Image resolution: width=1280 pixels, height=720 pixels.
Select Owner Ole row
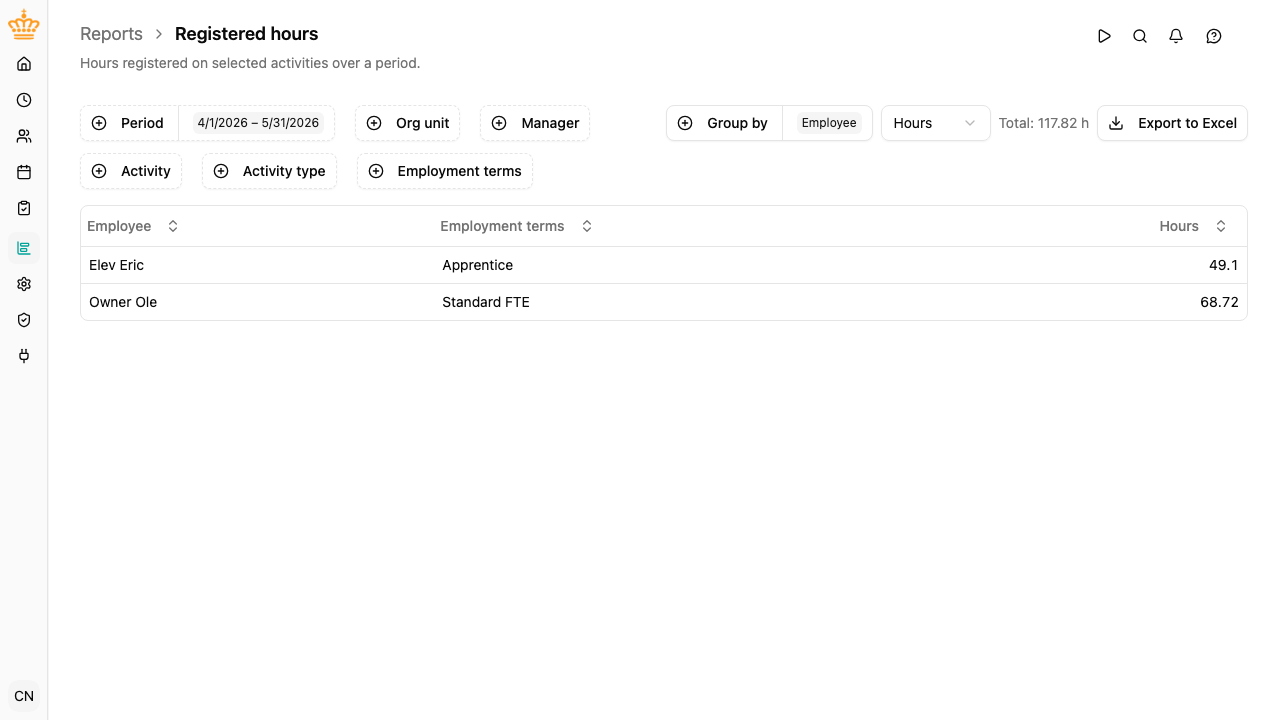pos(664,302)
